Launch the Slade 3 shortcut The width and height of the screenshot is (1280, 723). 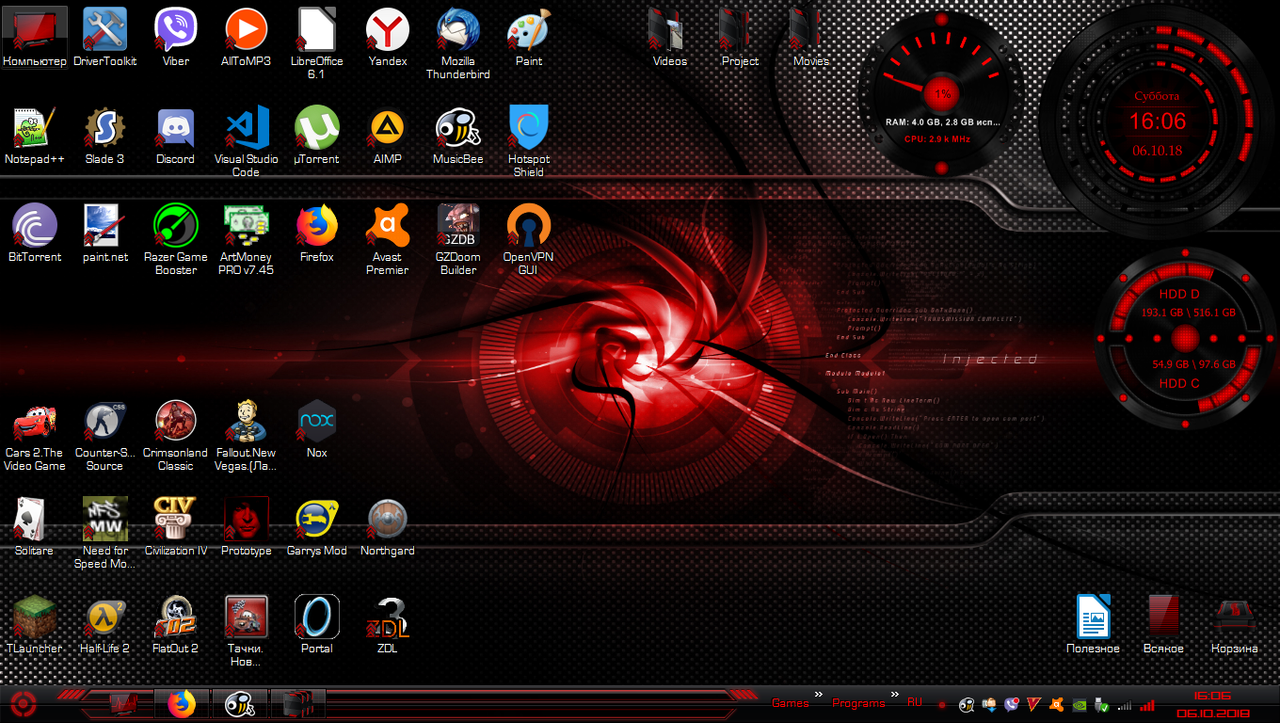[105, 136]
